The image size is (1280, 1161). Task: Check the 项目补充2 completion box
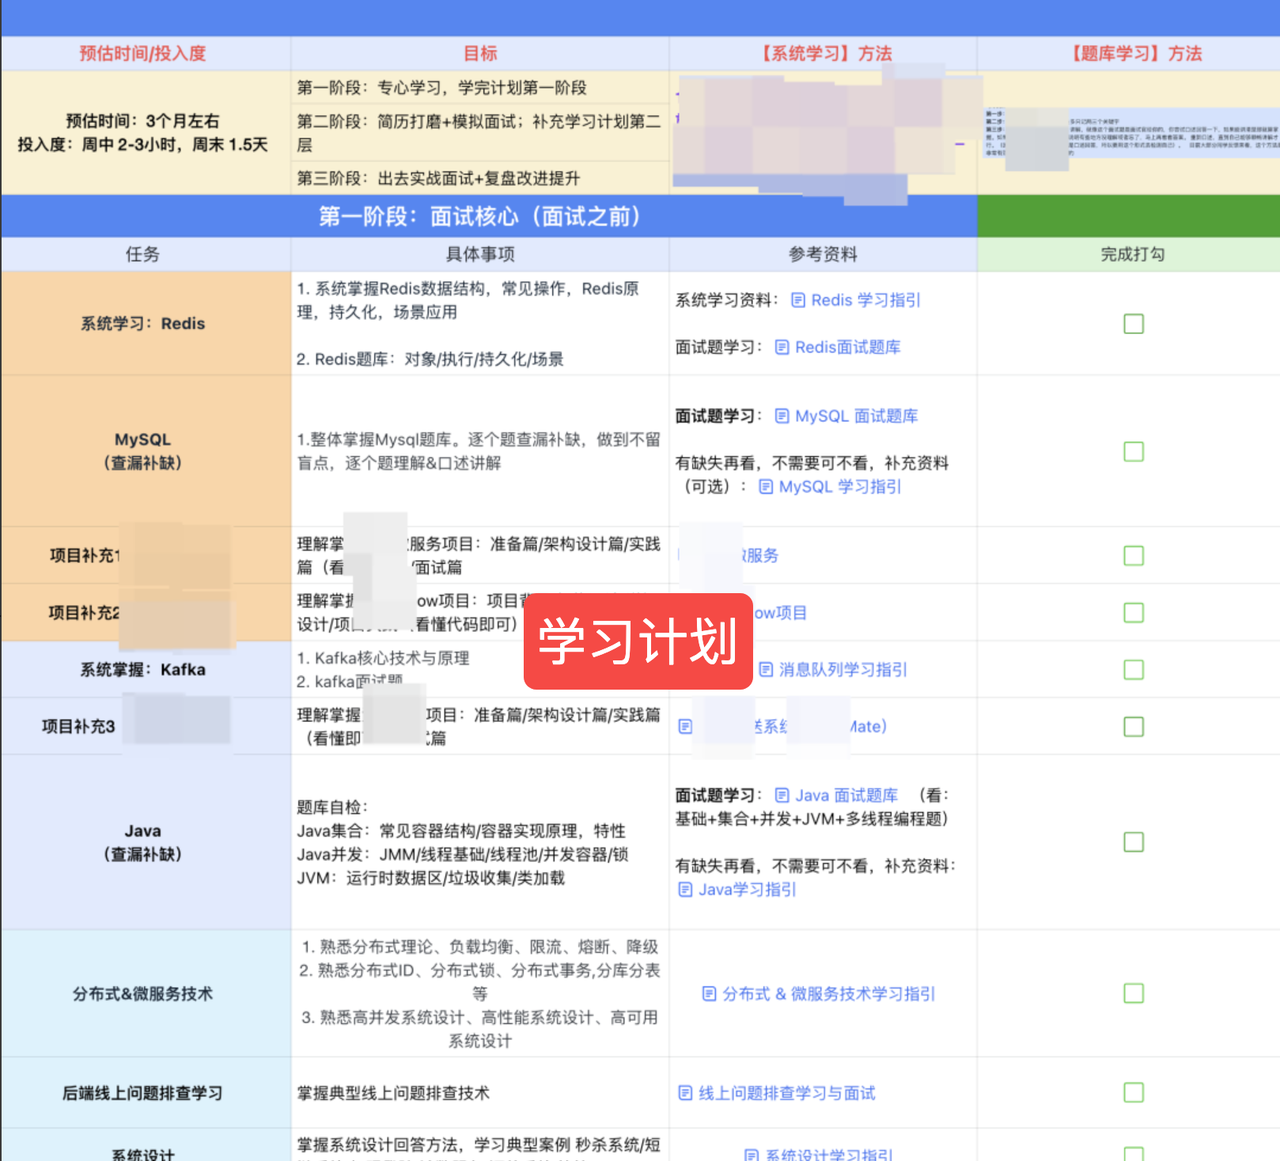pos(1133,613)
